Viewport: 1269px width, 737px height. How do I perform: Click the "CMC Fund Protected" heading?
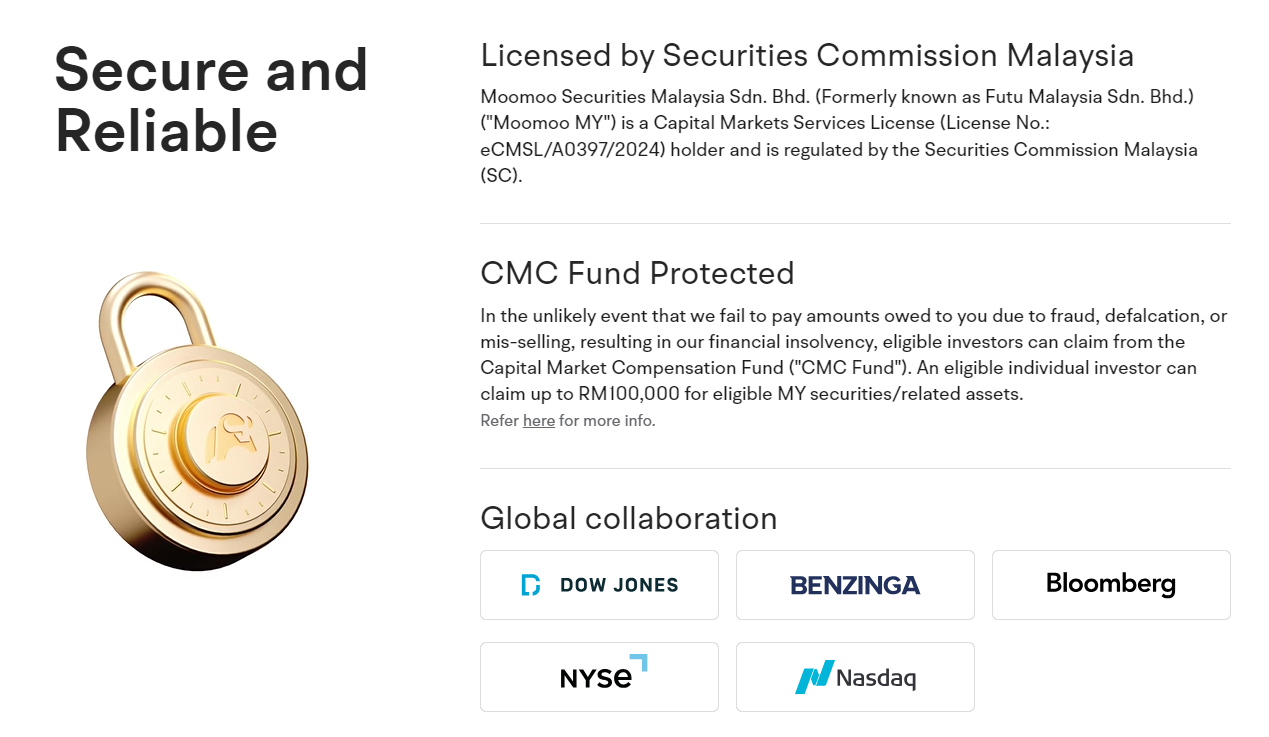coord(637,273)
